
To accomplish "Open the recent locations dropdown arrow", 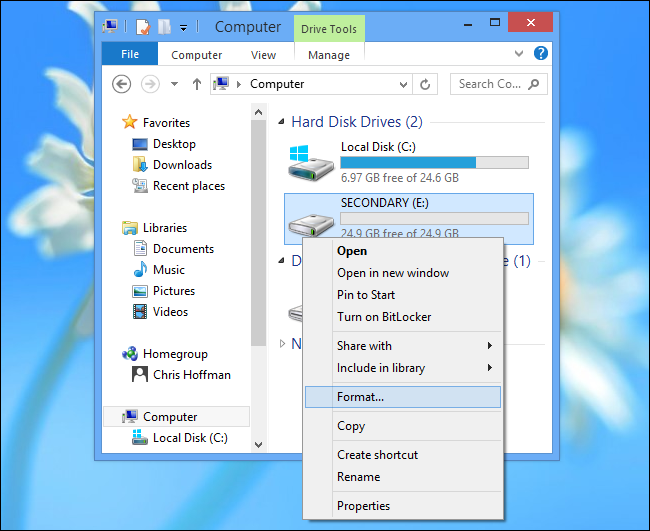I will click(175, 84).
